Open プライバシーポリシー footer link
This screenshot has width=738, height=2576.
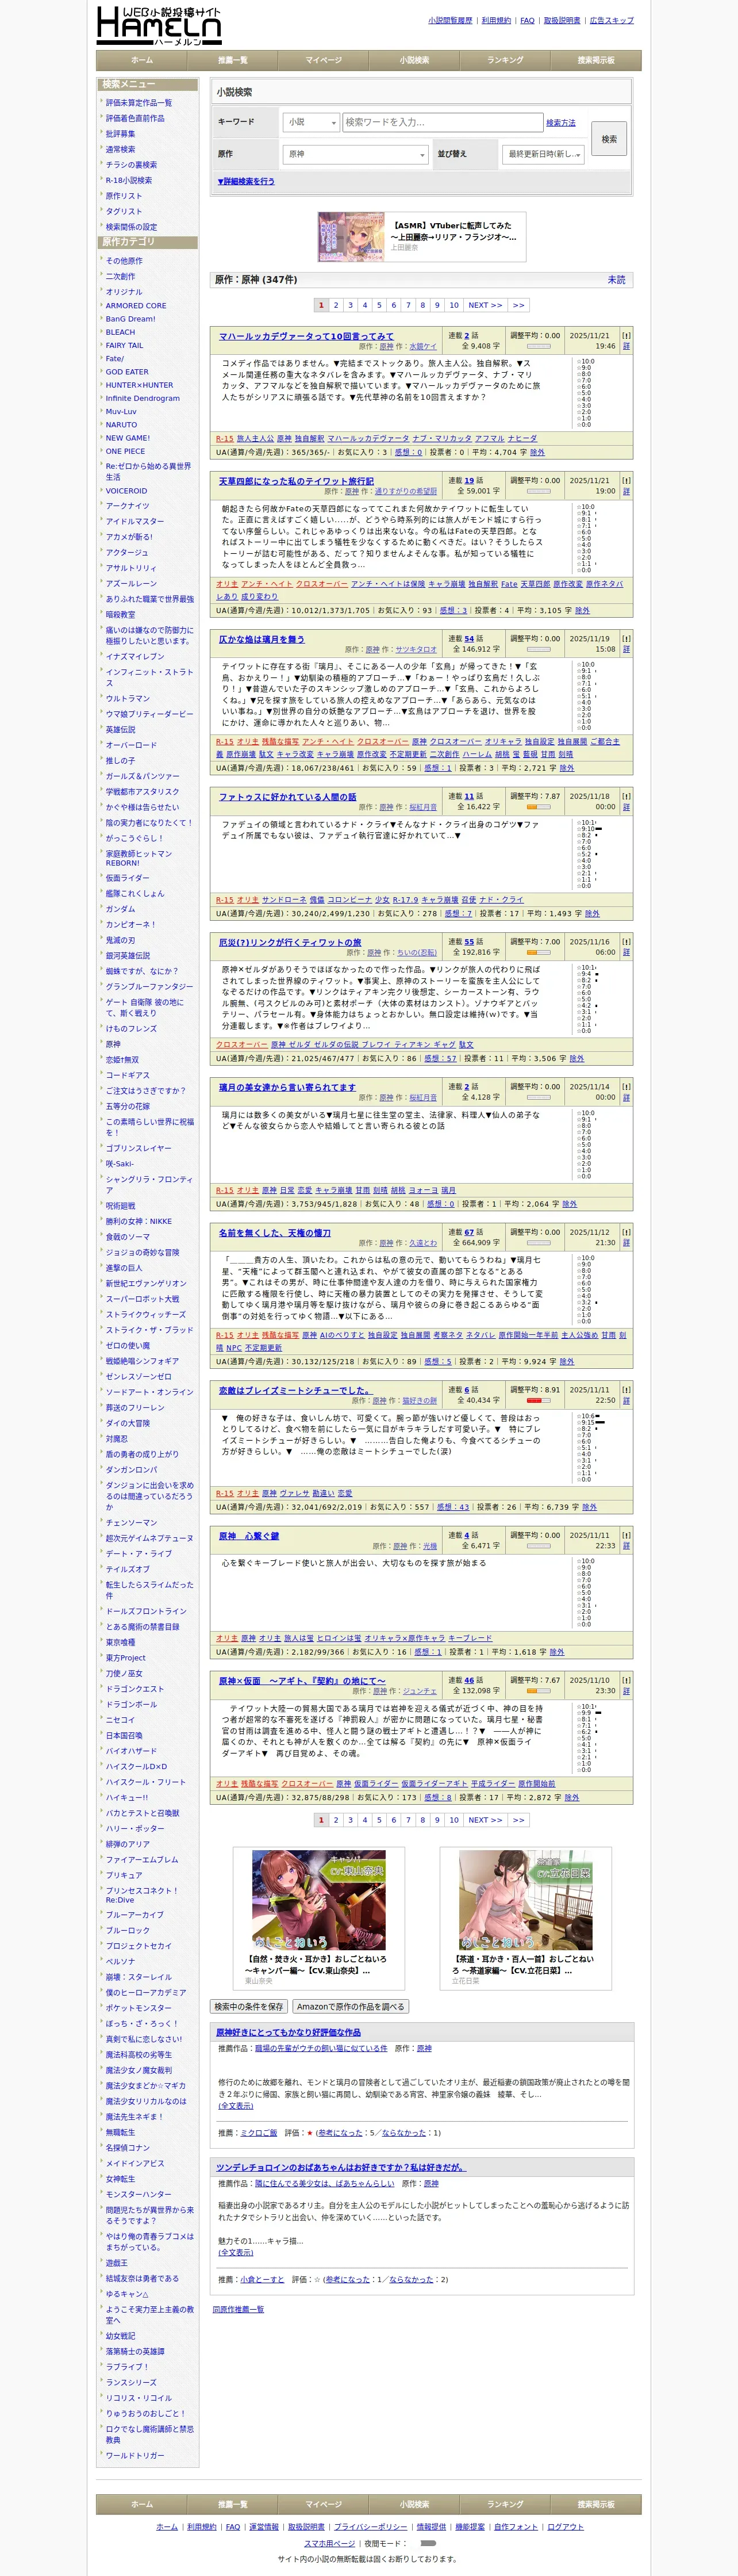tap(370, 2527)
